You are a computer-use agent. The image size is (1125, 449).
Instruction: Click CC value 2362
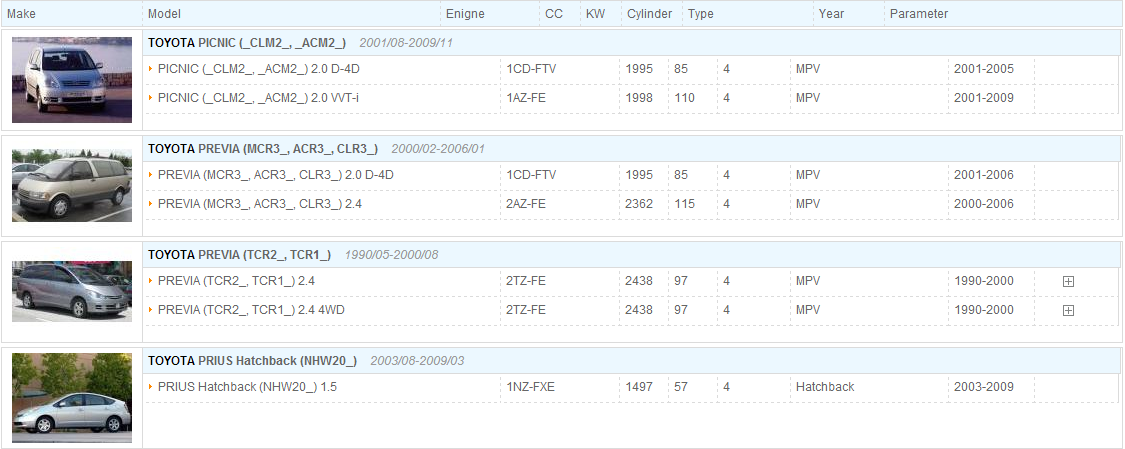pyautogui.click(x=639, y=204)
